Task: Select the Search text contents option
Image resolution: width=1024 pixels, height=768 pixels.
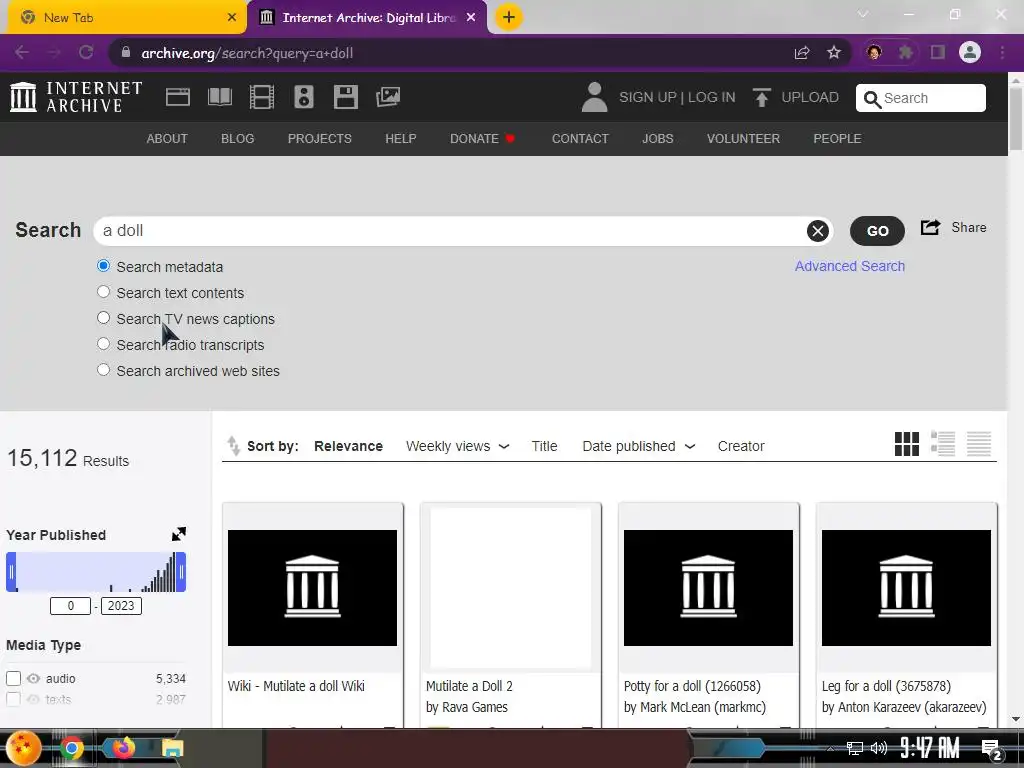Action: (103, 292)
